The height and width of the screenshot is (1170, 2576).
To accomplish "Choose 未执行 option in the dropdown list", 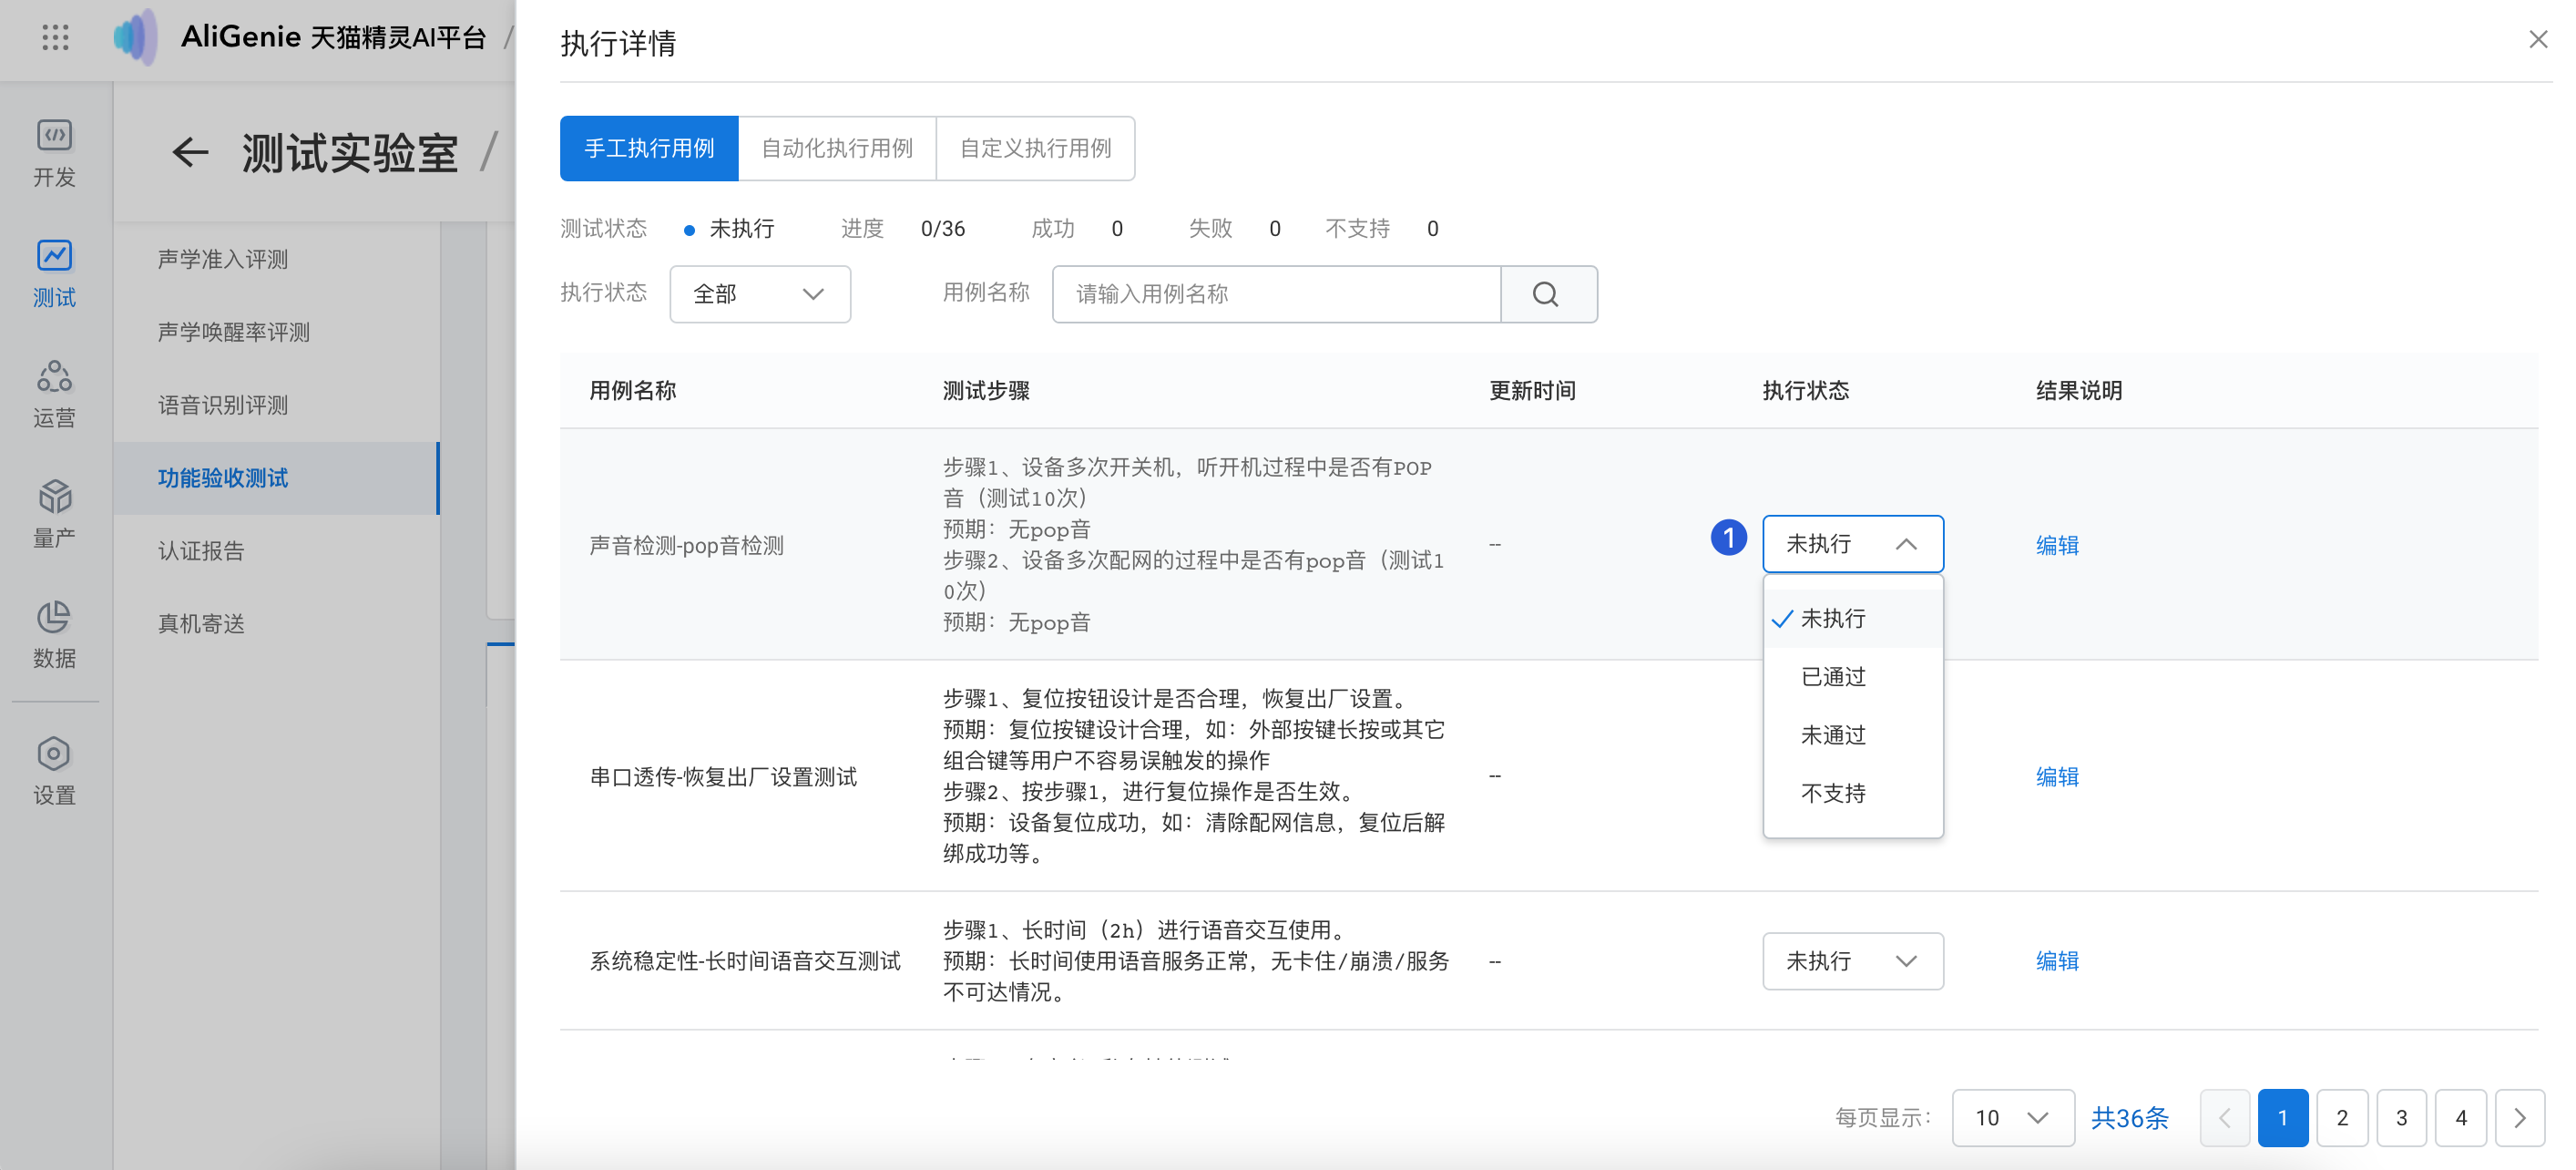I will (x=1853, y=618).
